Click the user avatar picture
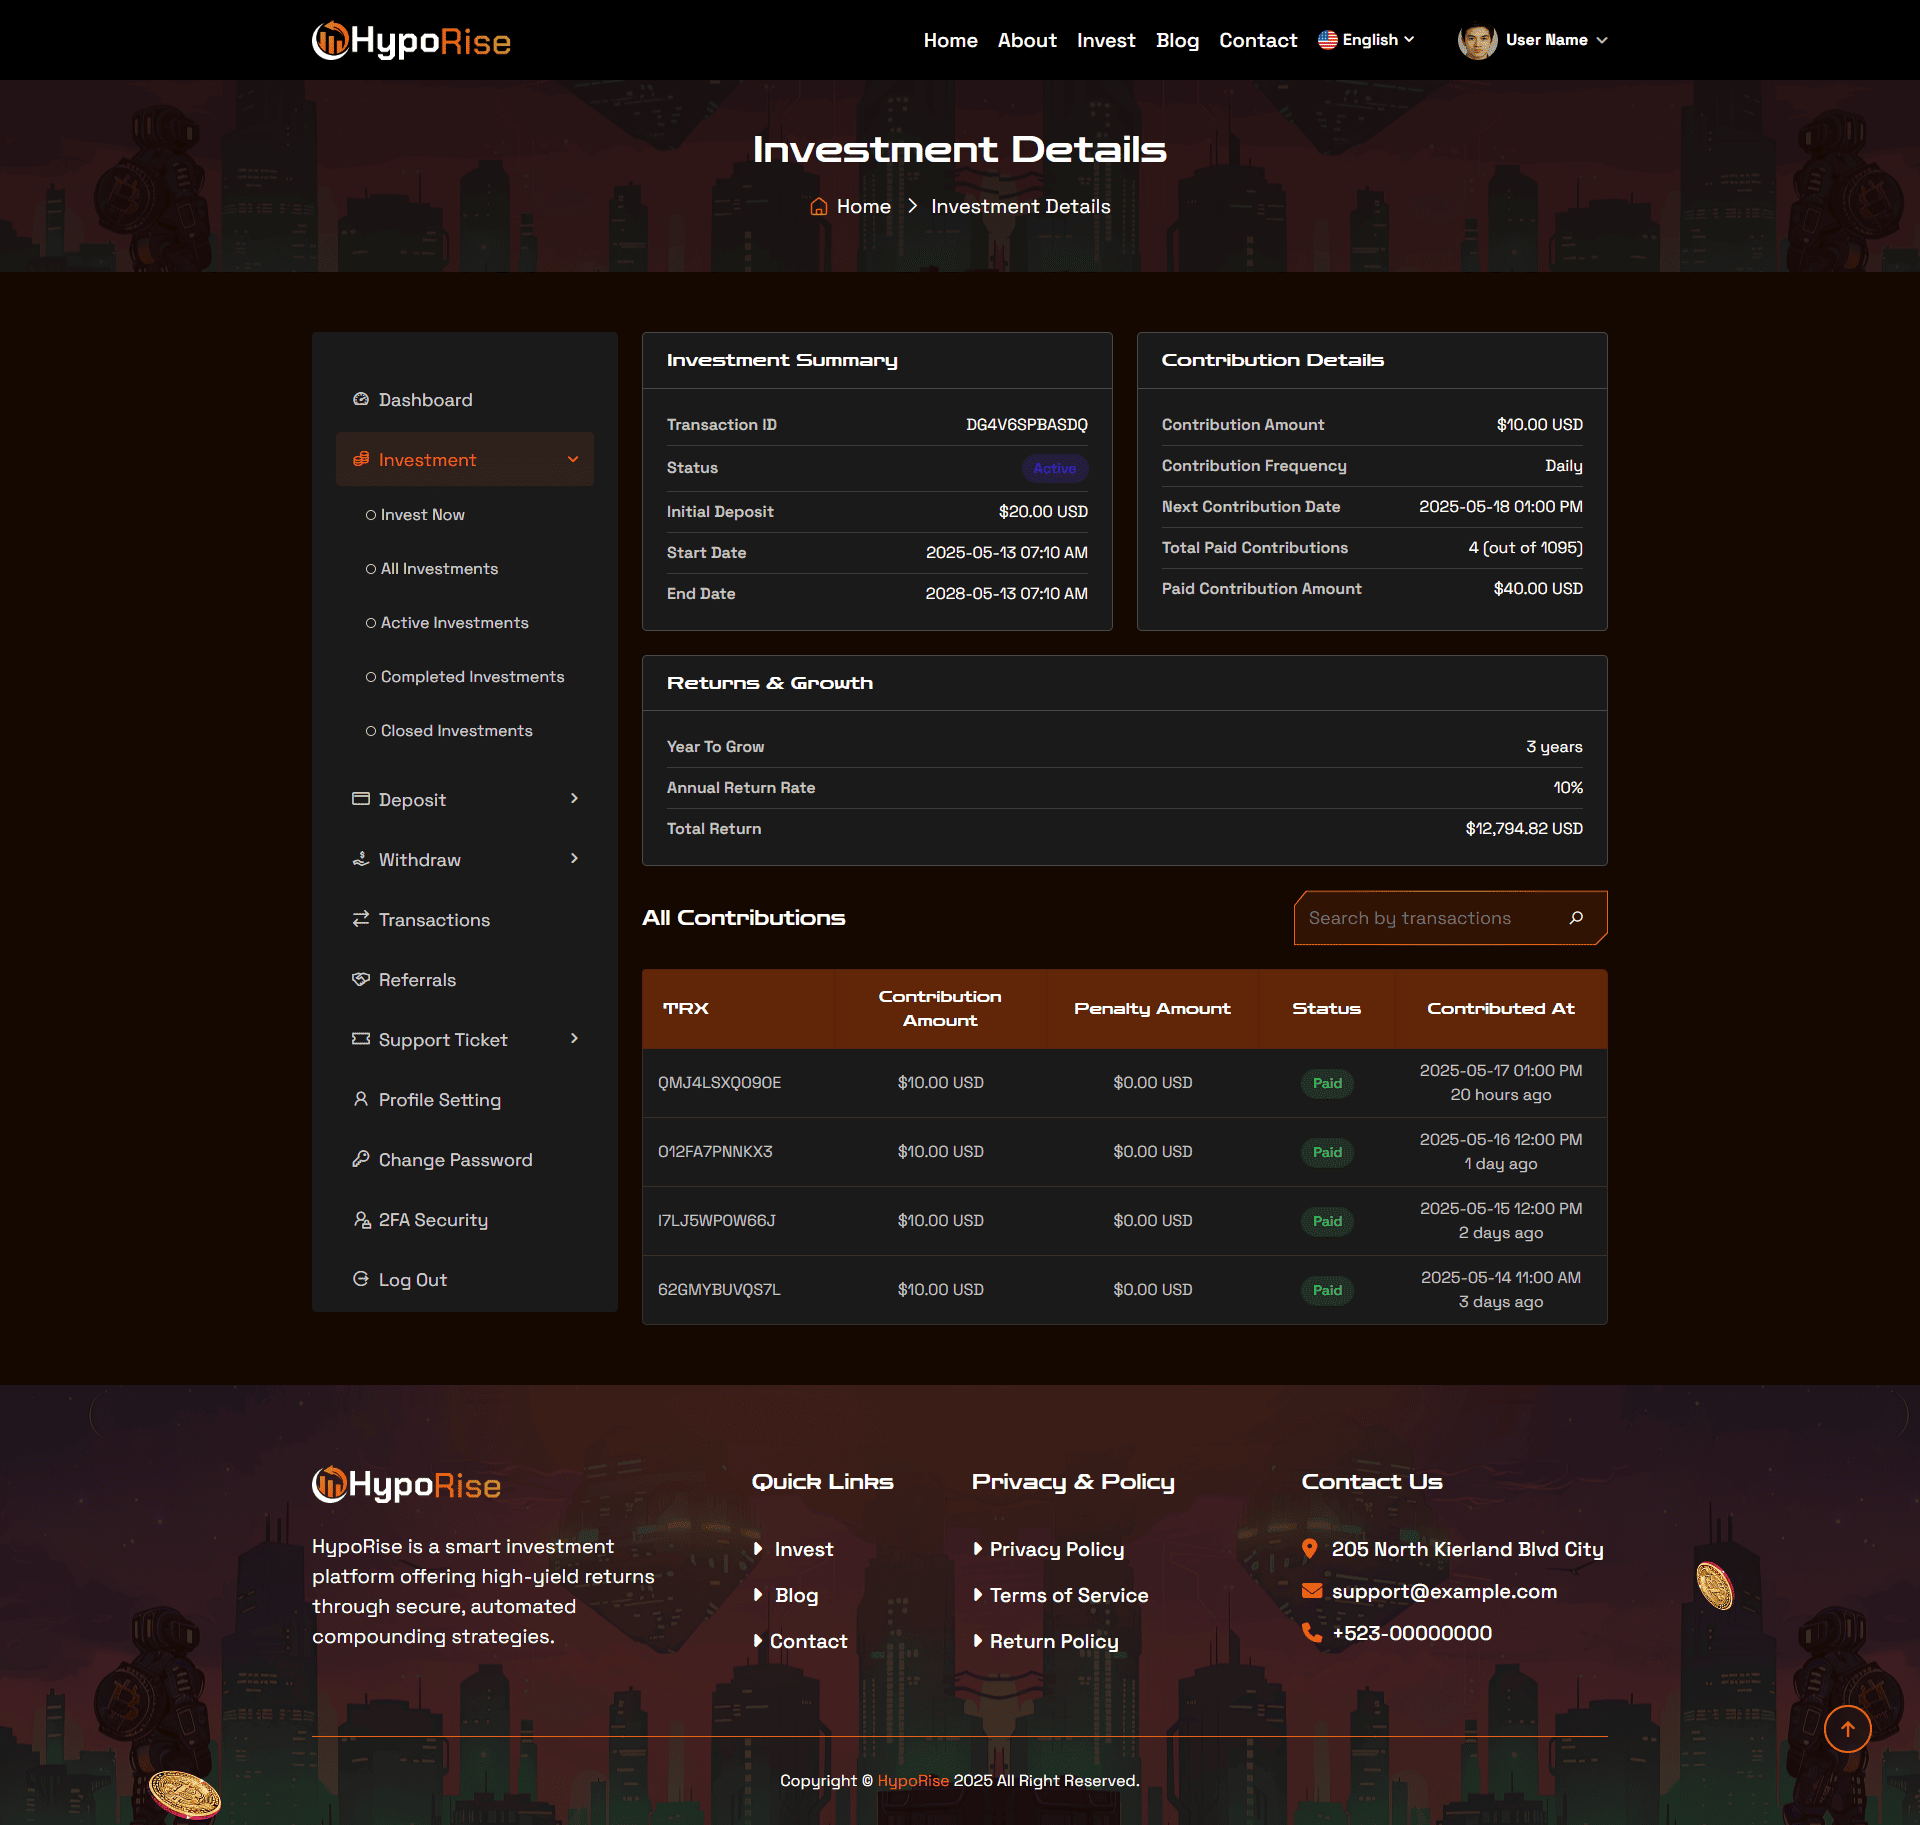The width and height of the screenshot is (1920, 1825). pyautogui.click(x=1477, y=40)
